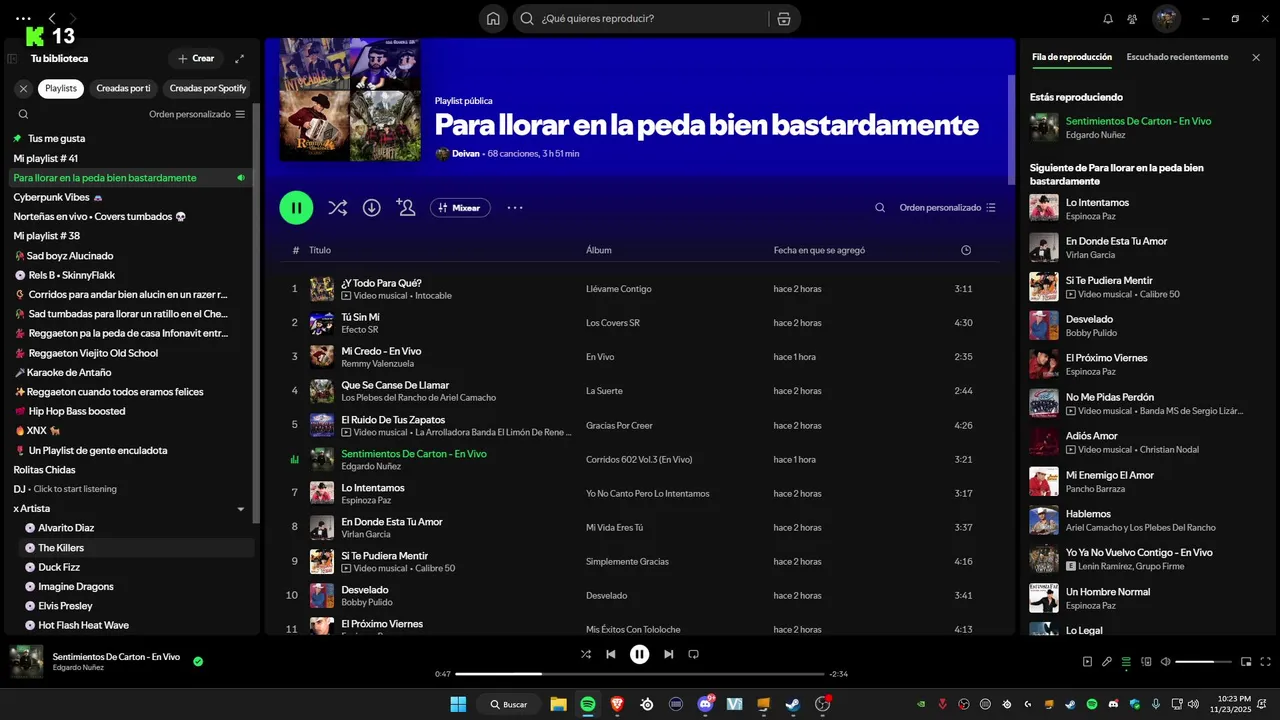Select 'Fila de reproducción' tab
Image resolution: width=1280 pixels, height=720 pixels.
click(1072, 57)
